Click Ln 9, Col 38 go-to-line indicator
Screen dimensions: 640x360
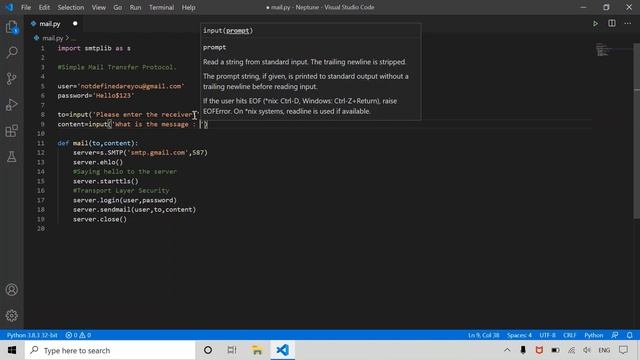click(484, 335)
